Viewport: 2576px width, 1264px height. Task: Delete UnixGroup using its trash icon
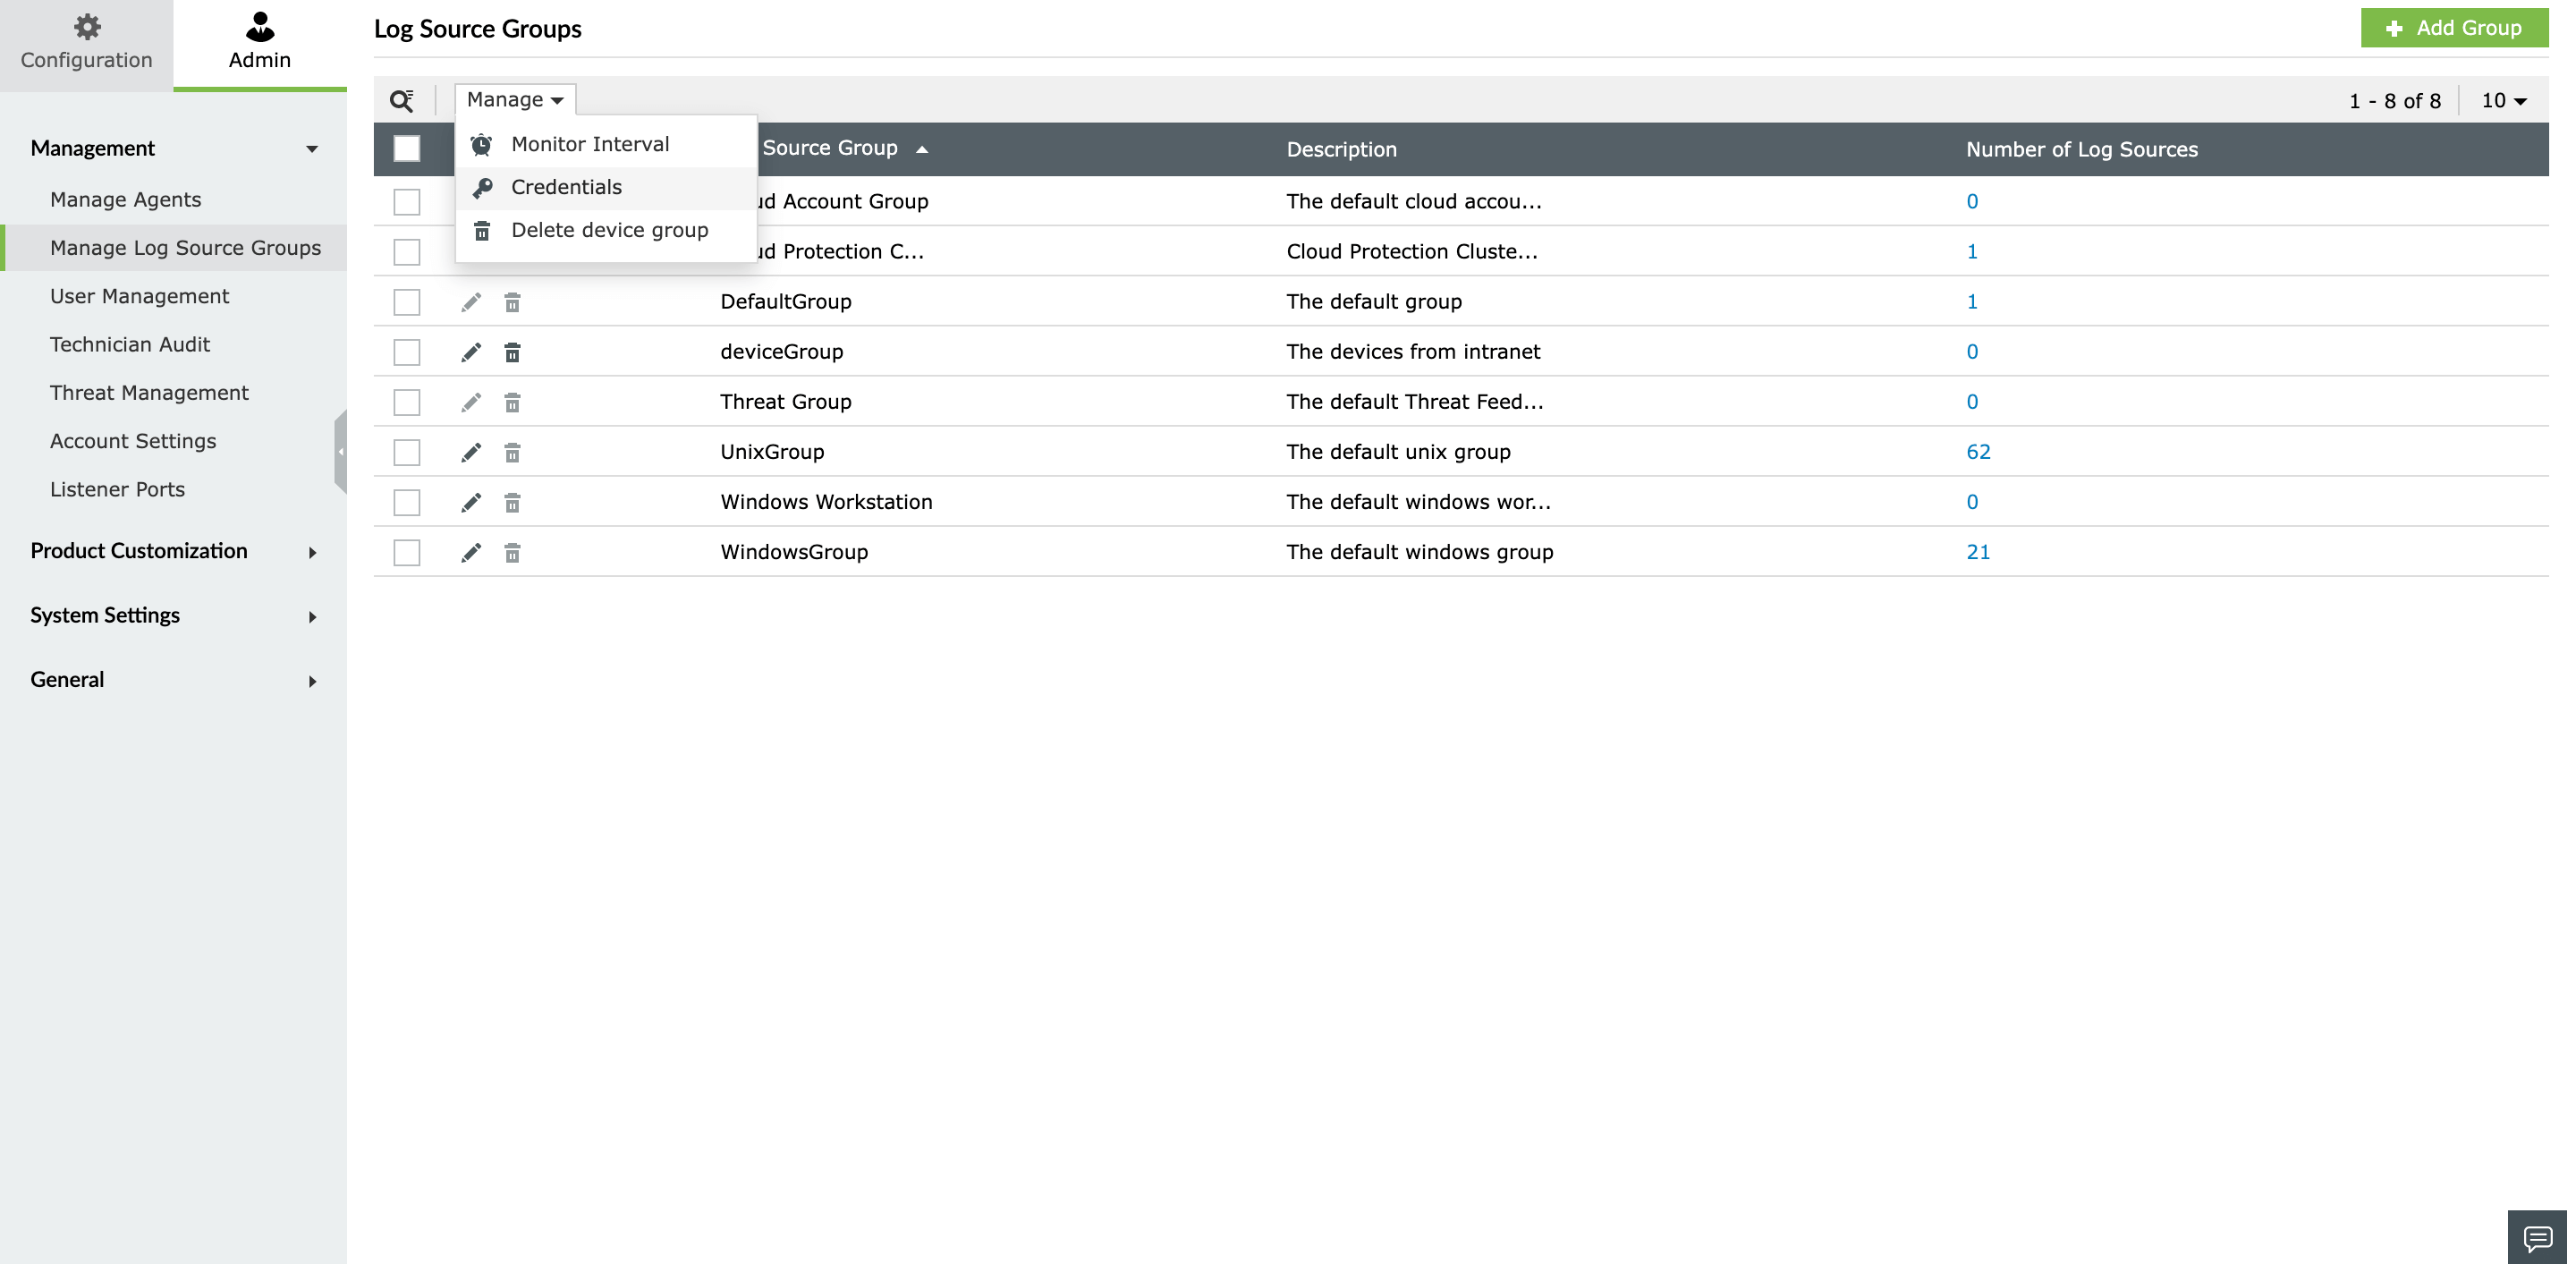tap(512, 452)
